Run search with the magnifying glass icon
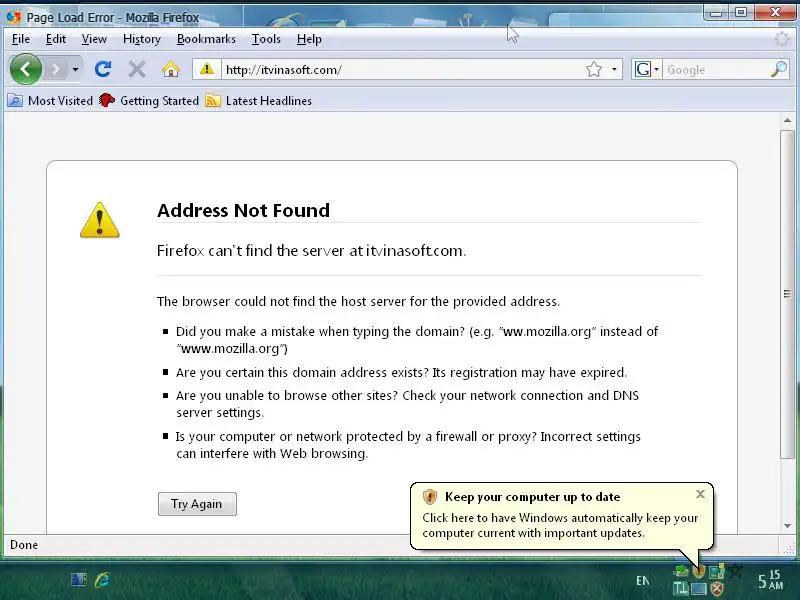This screenshot has width=800, height=600. coord(779,69)
